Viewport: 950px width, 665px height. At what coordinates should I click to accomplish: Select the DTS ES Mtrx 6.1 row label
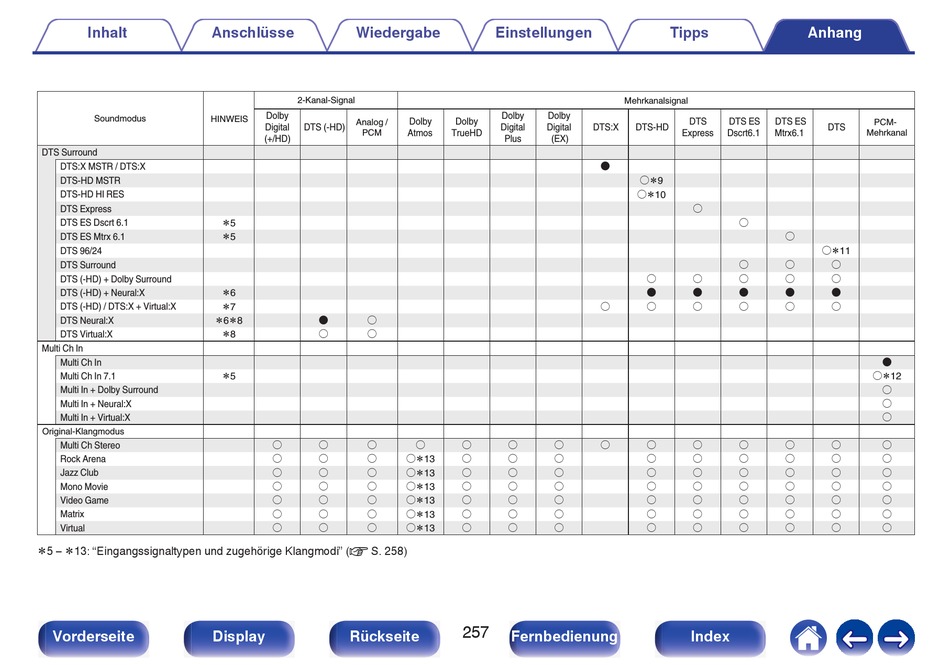[92, 237]
